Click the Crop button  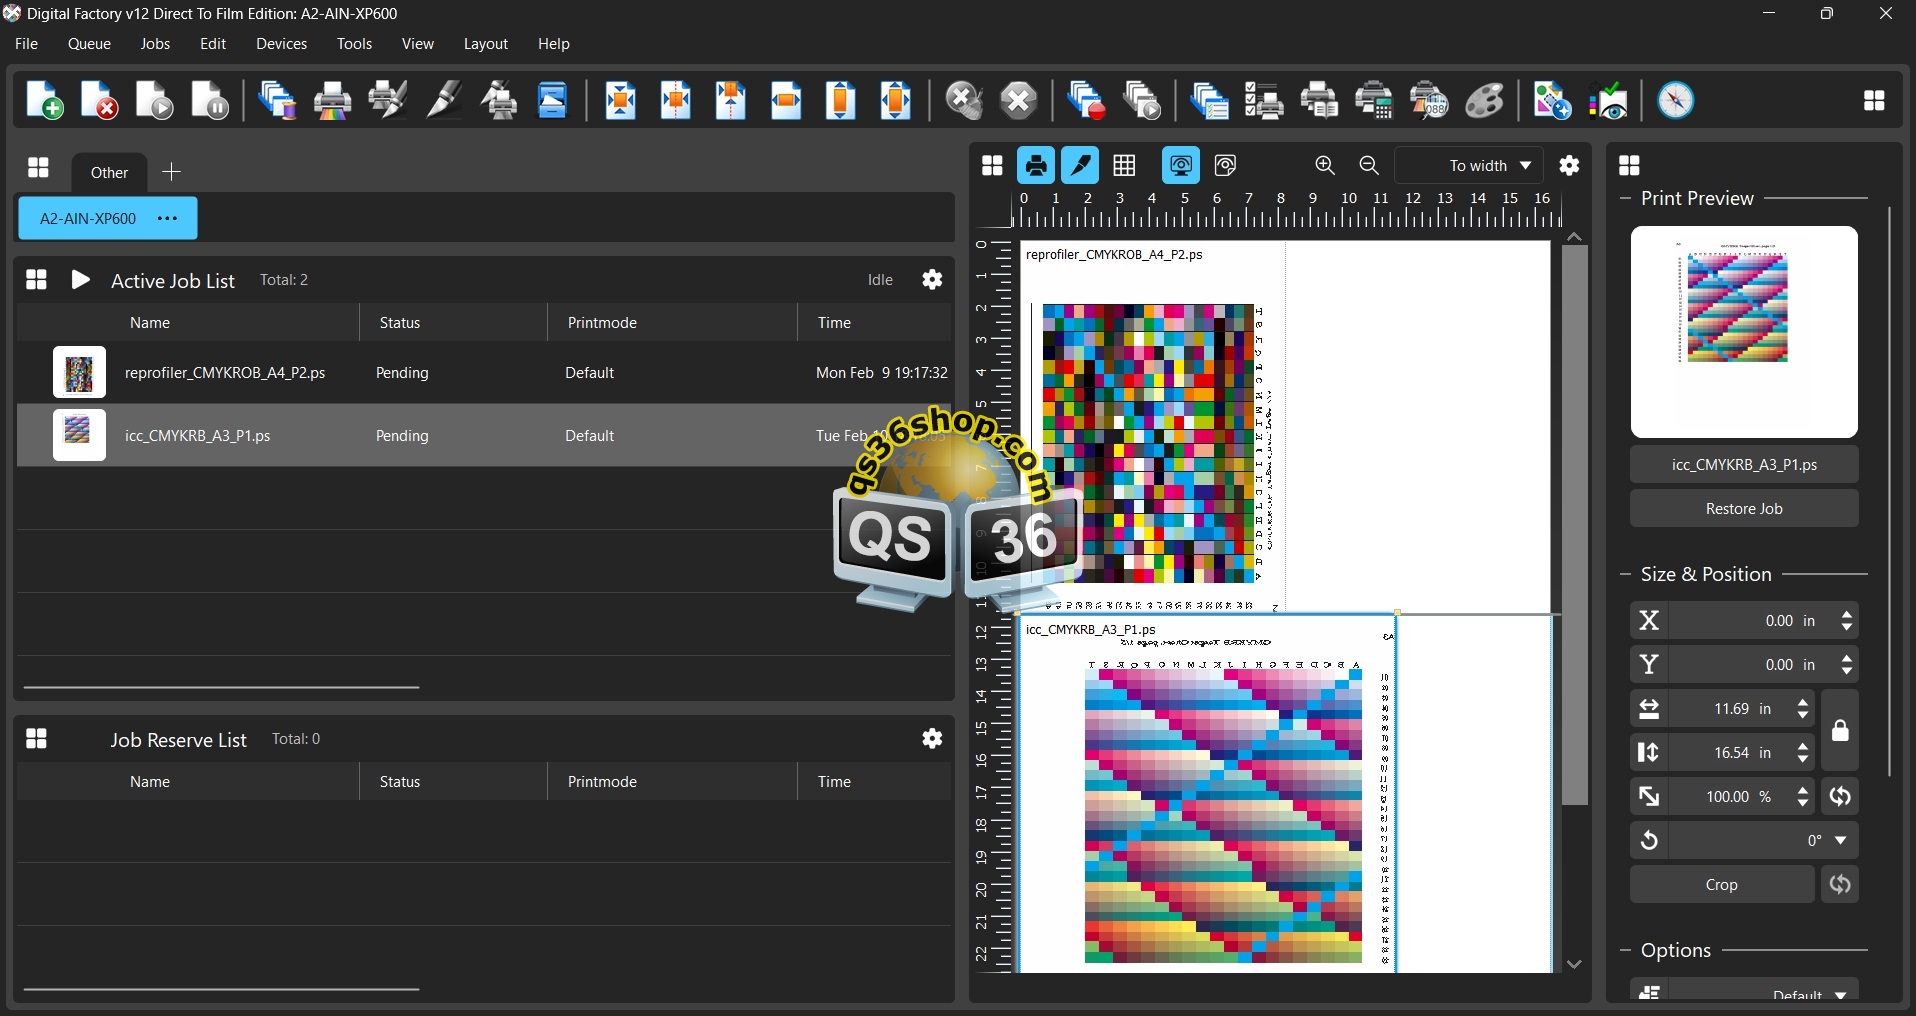click(x=1721, y=886)
